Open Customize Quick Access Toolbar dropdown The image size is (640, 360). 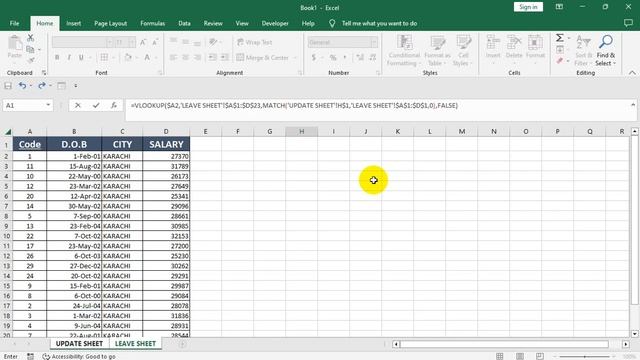[76, 86]
